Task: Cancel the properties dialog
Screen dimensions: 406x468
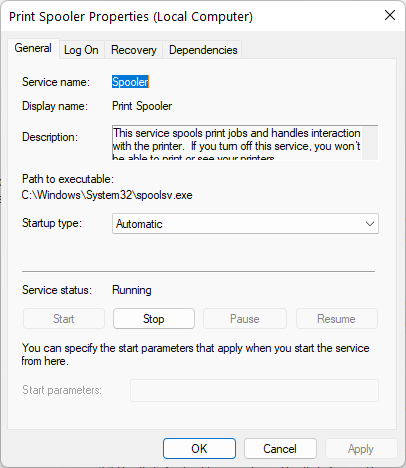Action: point(280,449)
